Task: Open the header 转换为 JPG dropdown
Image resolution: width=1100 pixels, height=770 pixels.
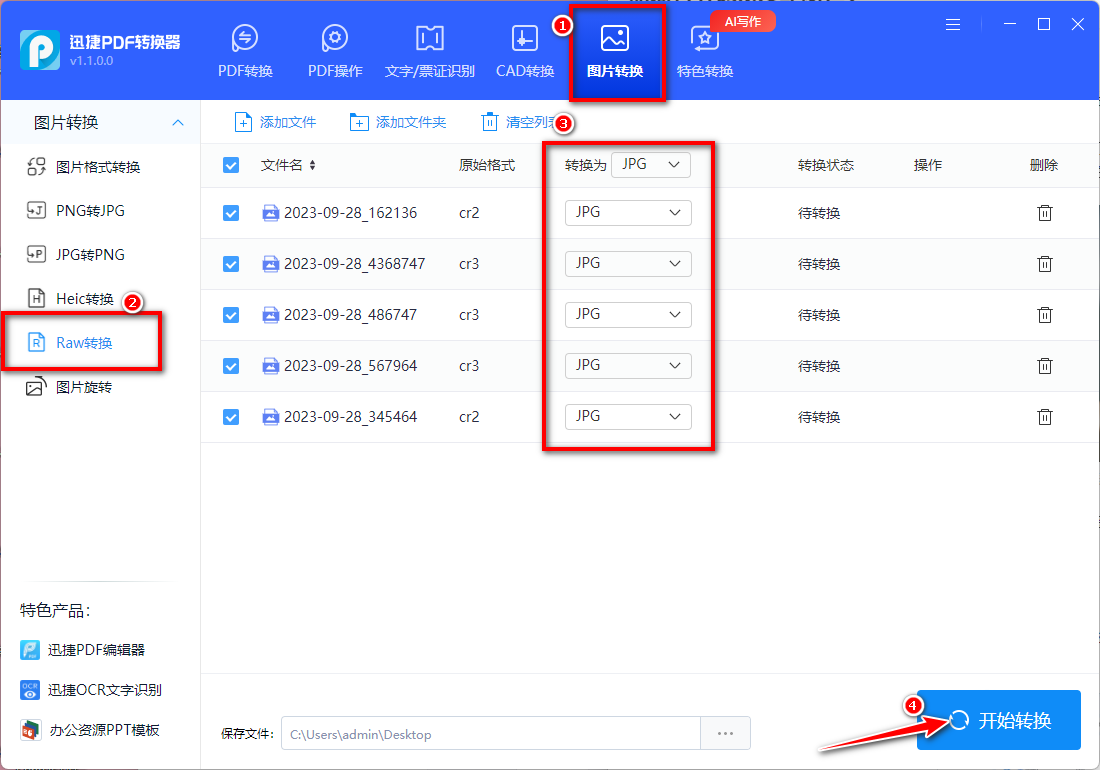Action: tap(650, 165)
